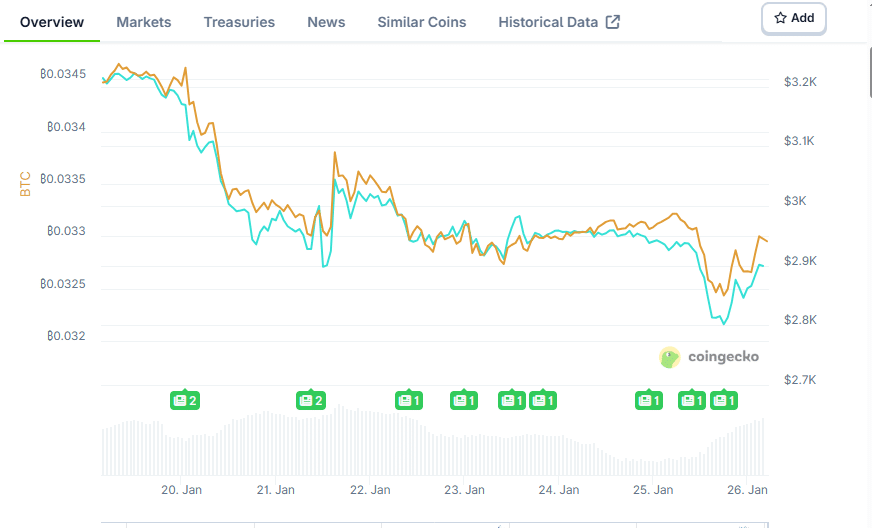Open the Similar Coins tab
The height and width of the screenshot is (528, 872).
point(421,22)
